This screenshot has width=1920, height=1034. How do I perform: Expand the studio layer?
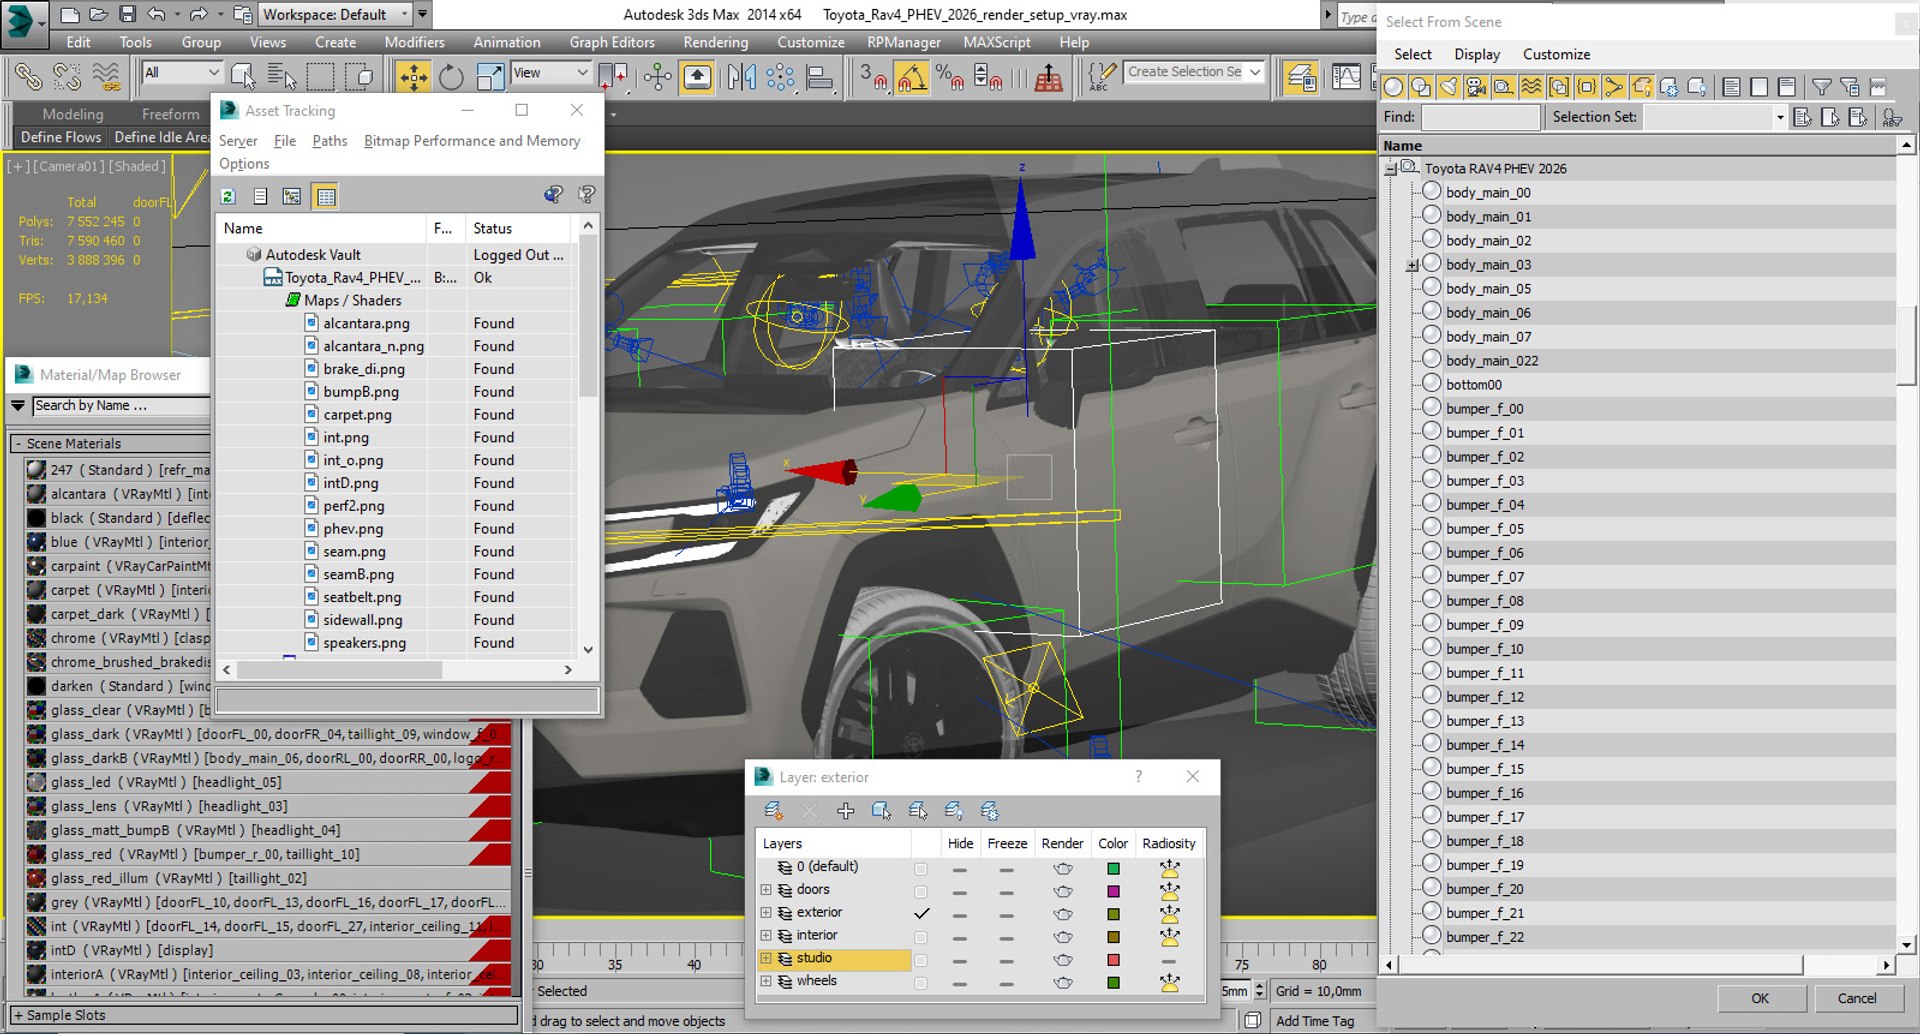(766, 958)
